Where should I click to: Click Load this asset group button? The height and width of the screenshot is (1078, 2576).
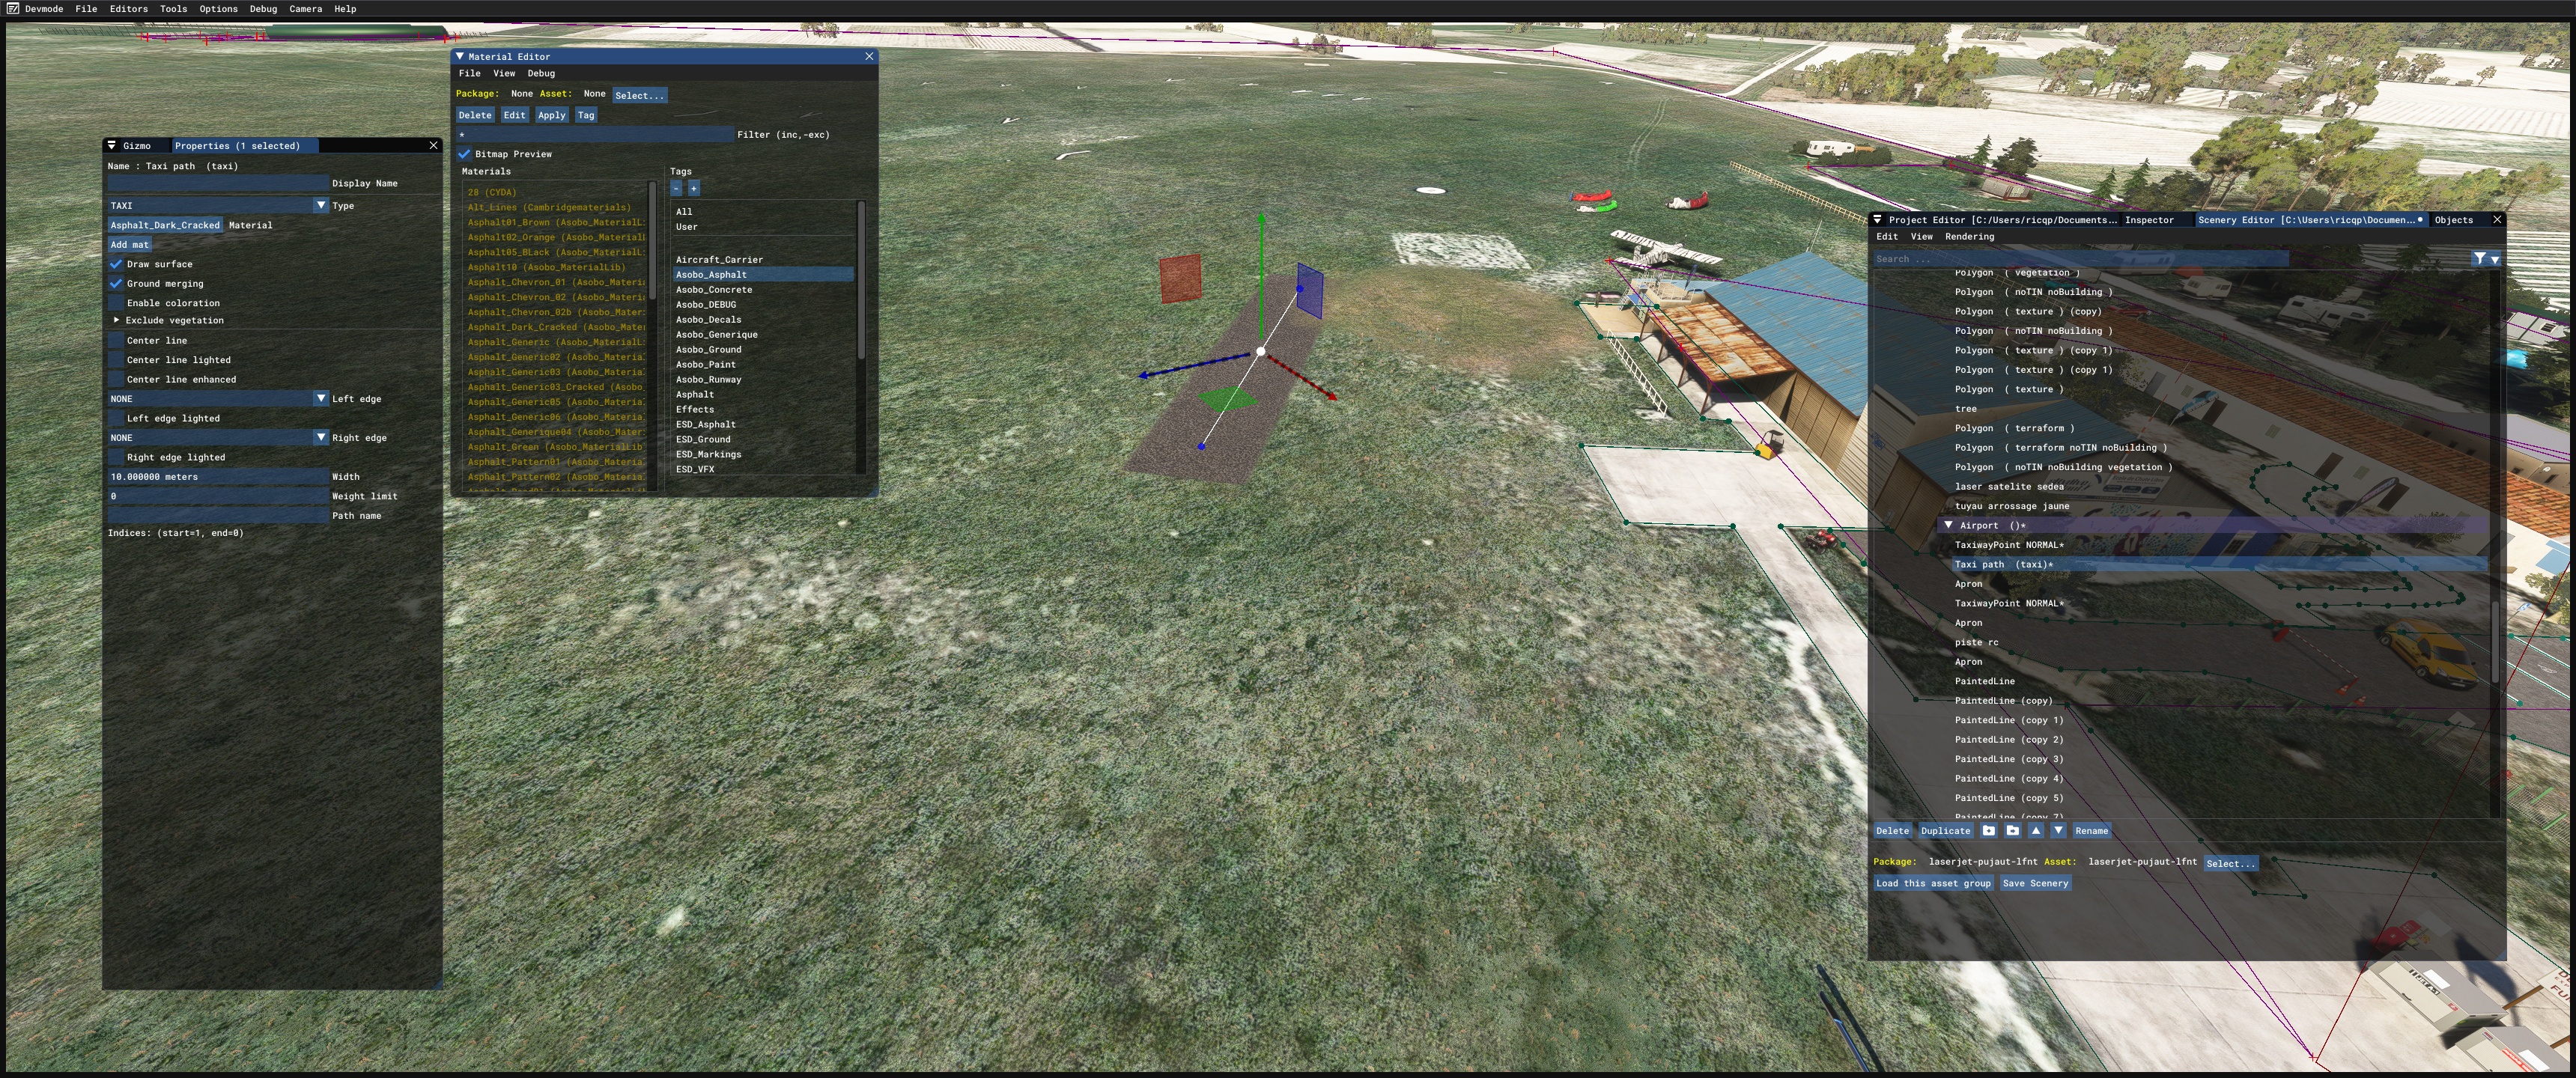(x=1934, y=884)
